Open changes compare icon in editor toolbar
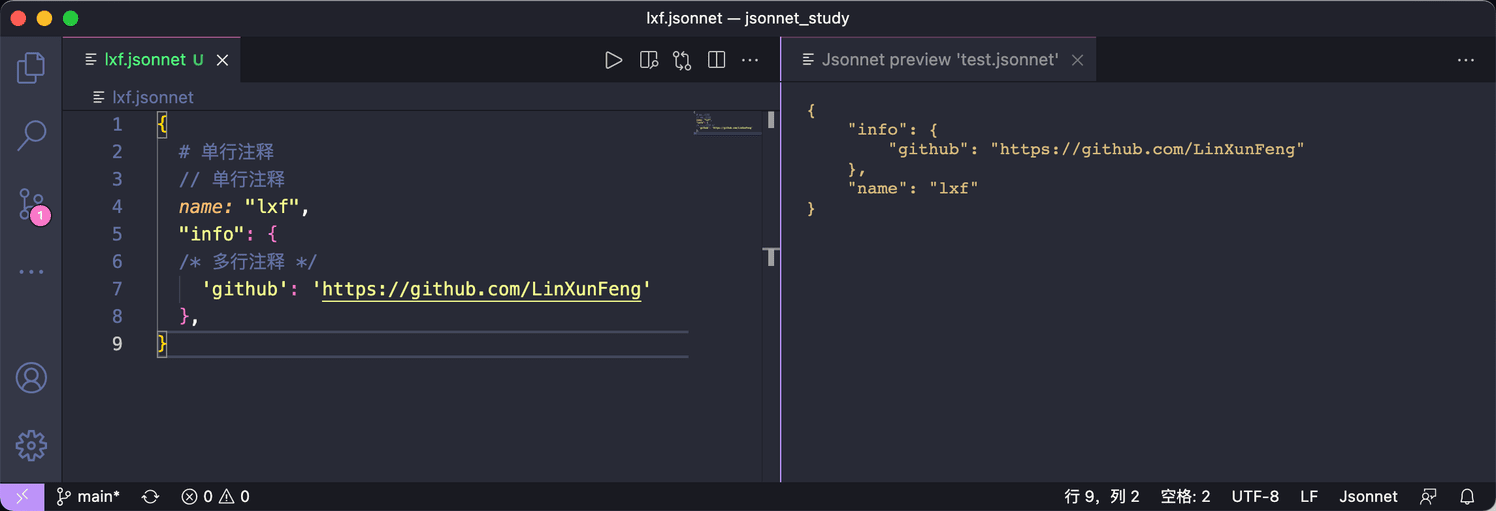The height and width of the screenshot is (511, 1496). 682,60
